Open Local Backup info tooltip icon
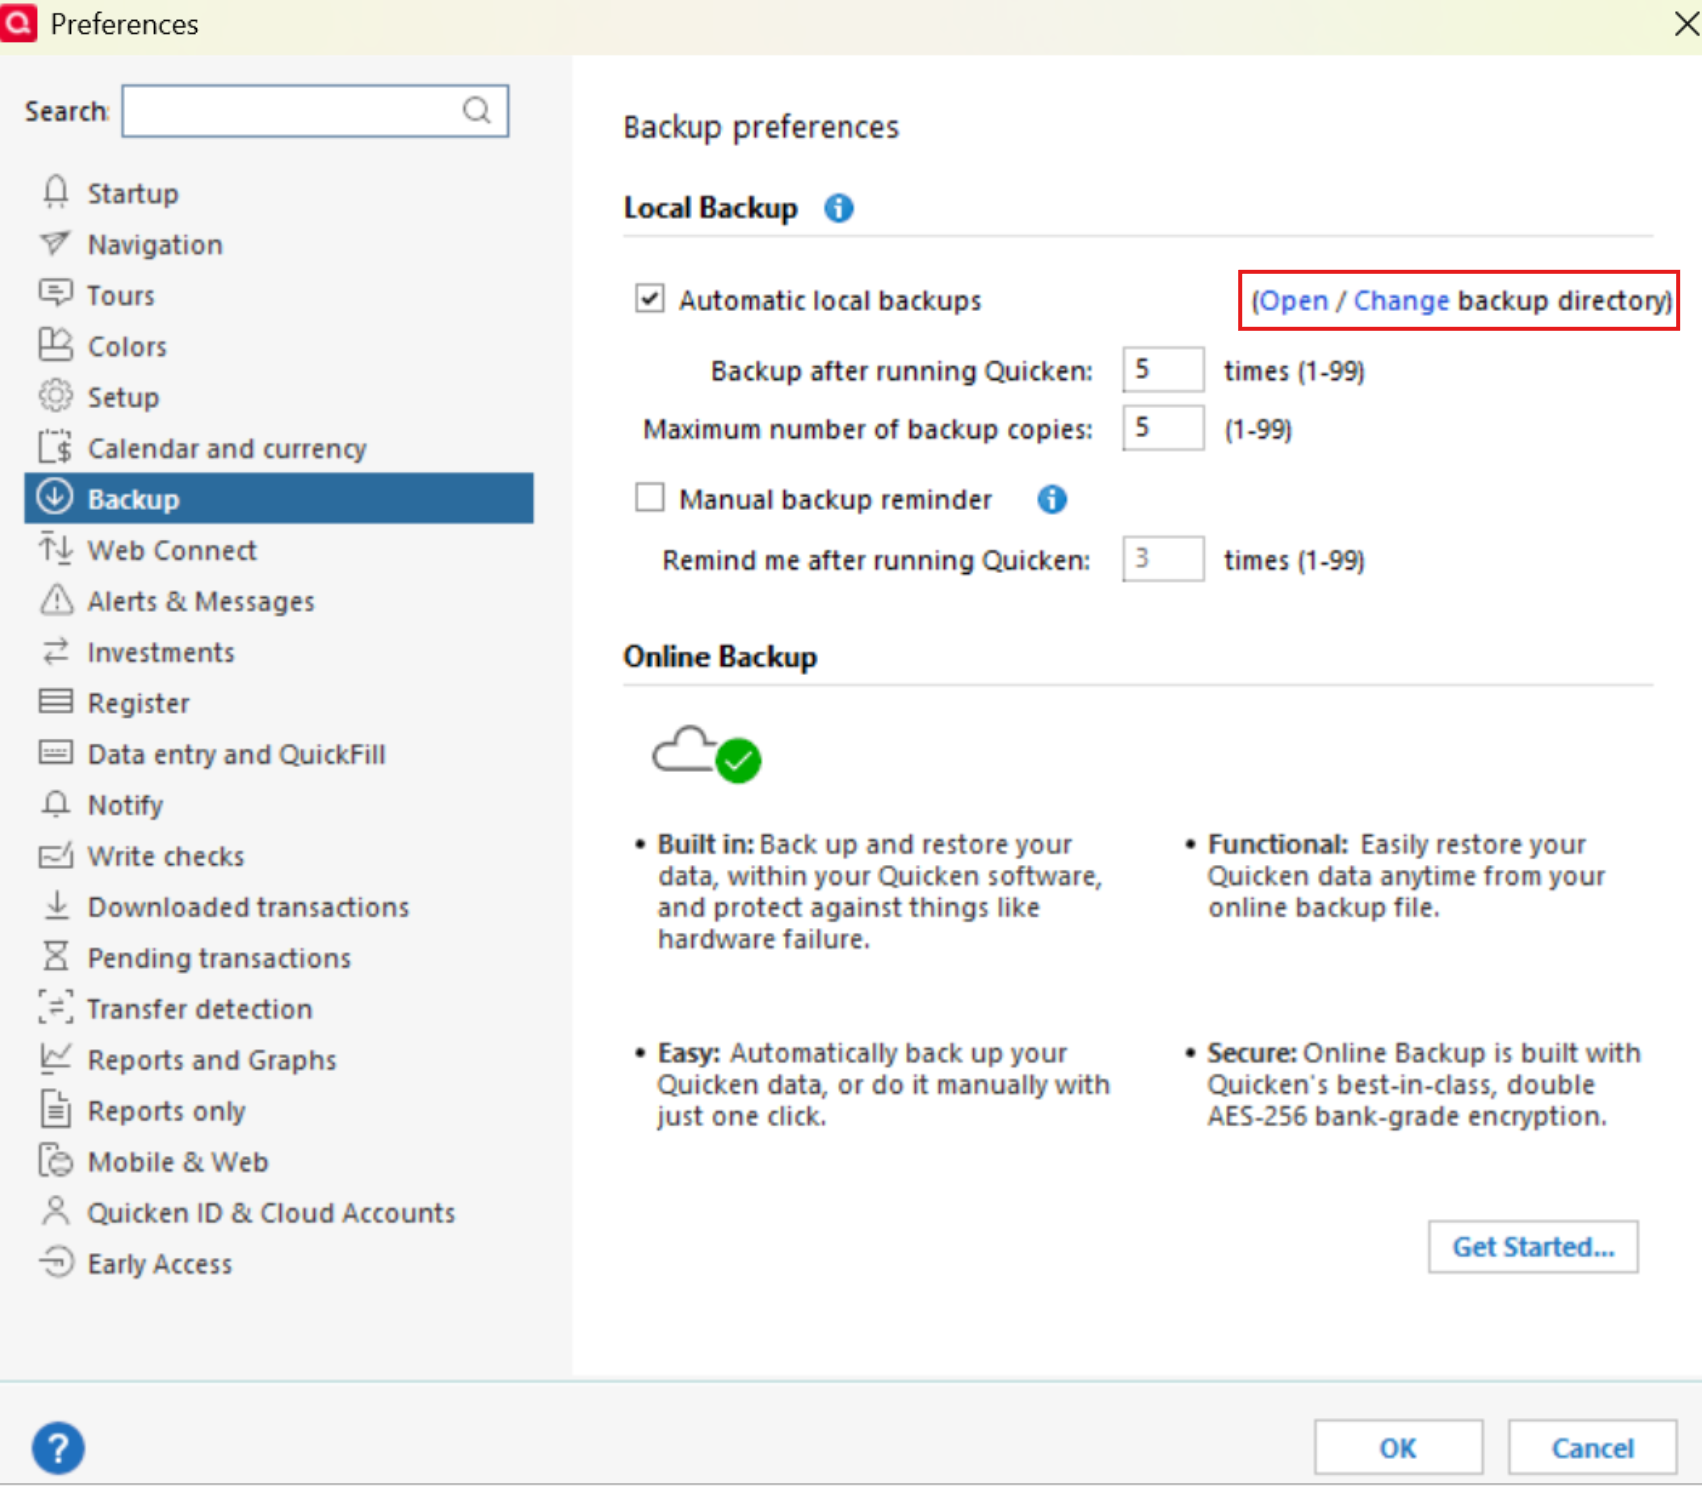This screenshot has height=1486, width=1702. (x=838, y=208)
